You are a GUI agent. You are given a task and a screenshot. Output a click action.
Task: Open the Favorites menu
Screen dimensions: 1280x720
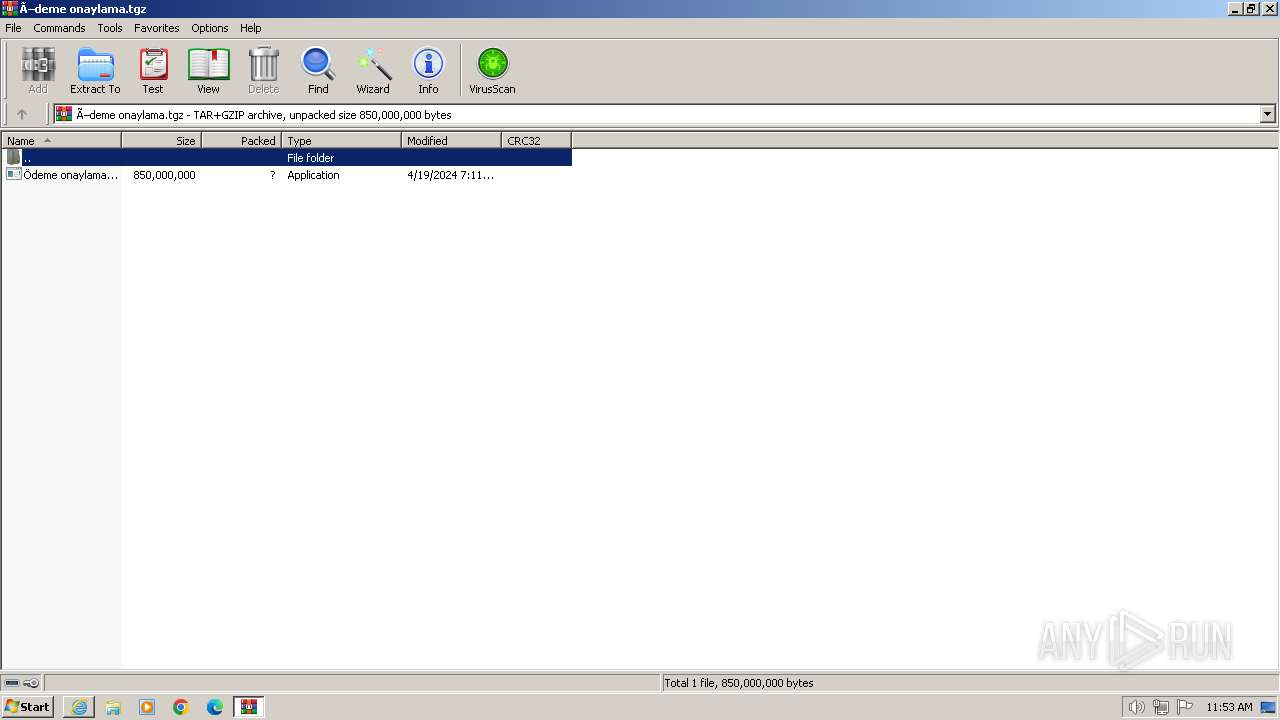[157, 28]
